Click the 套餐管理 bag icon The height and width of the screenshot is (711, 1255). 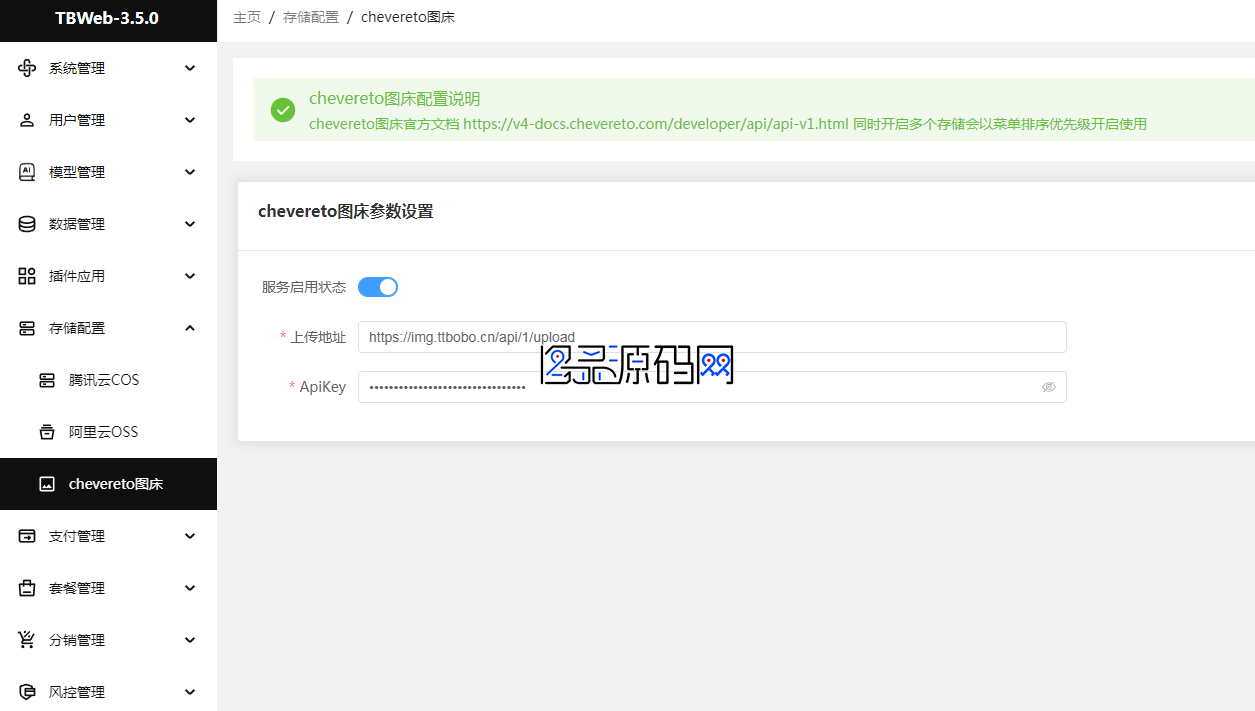27,588
